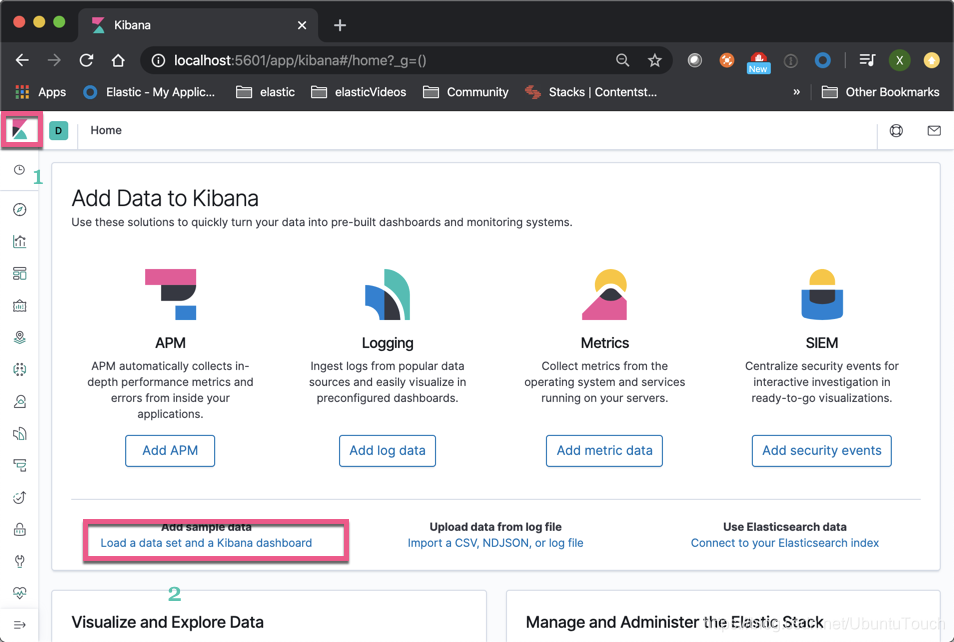The width and height of the screenshot is (954, 642).
Task: Select the Kibana browser tab
Action: tap(198, 25)
